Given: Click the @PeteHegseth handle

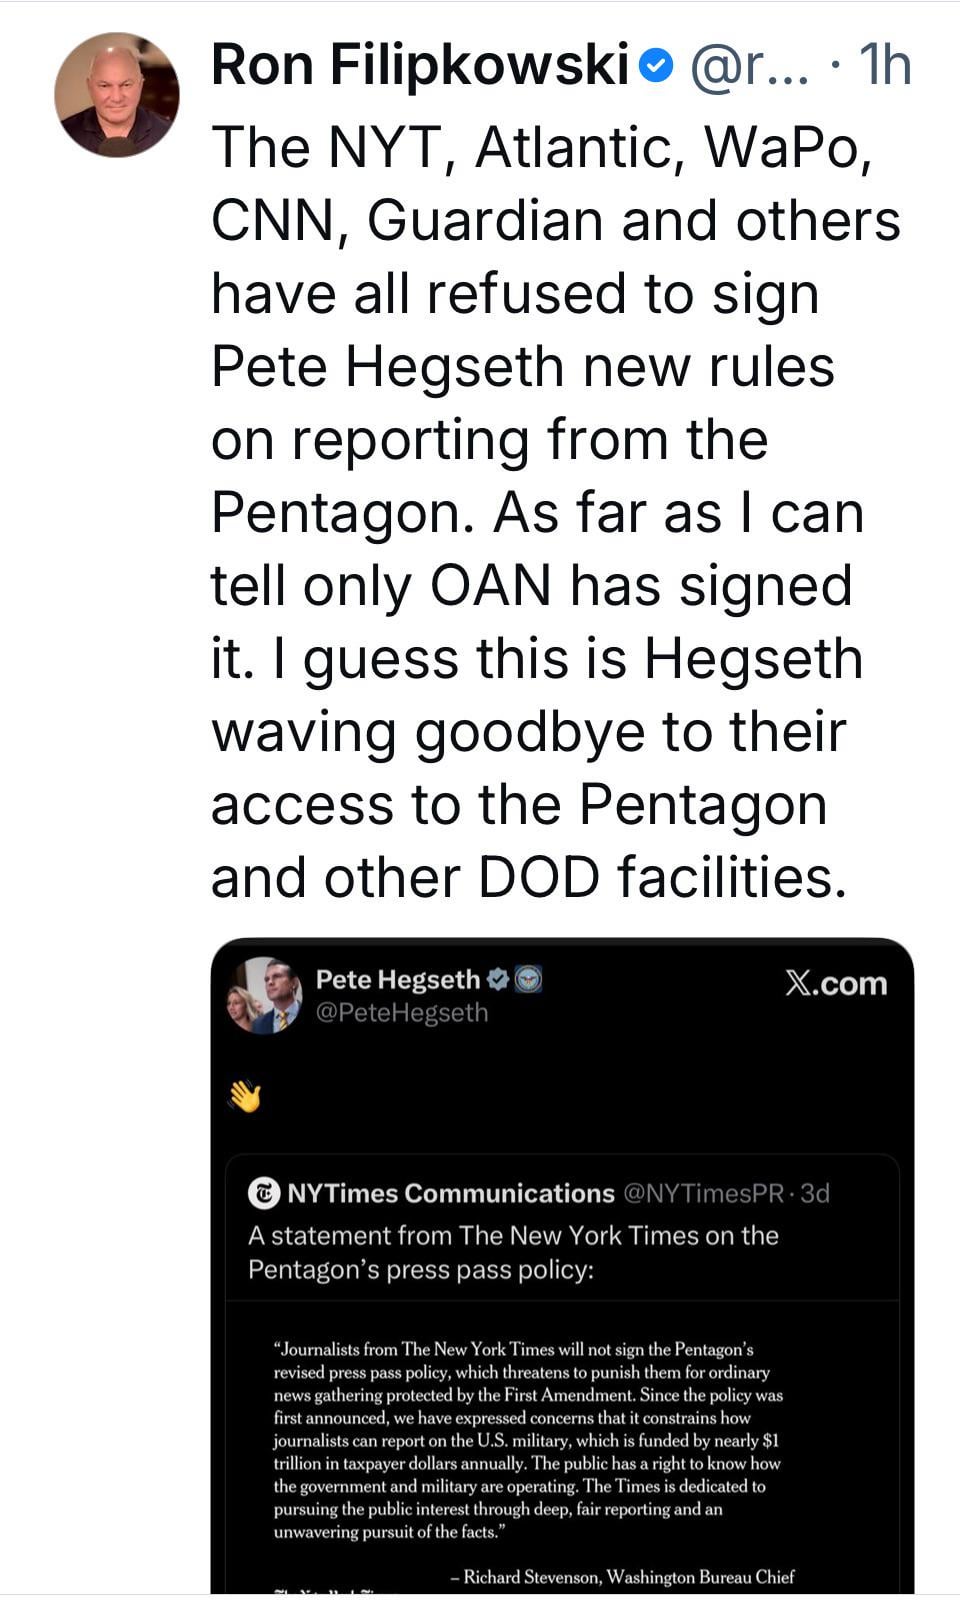Looking at the screenshot, I should tap(402, 1013).
